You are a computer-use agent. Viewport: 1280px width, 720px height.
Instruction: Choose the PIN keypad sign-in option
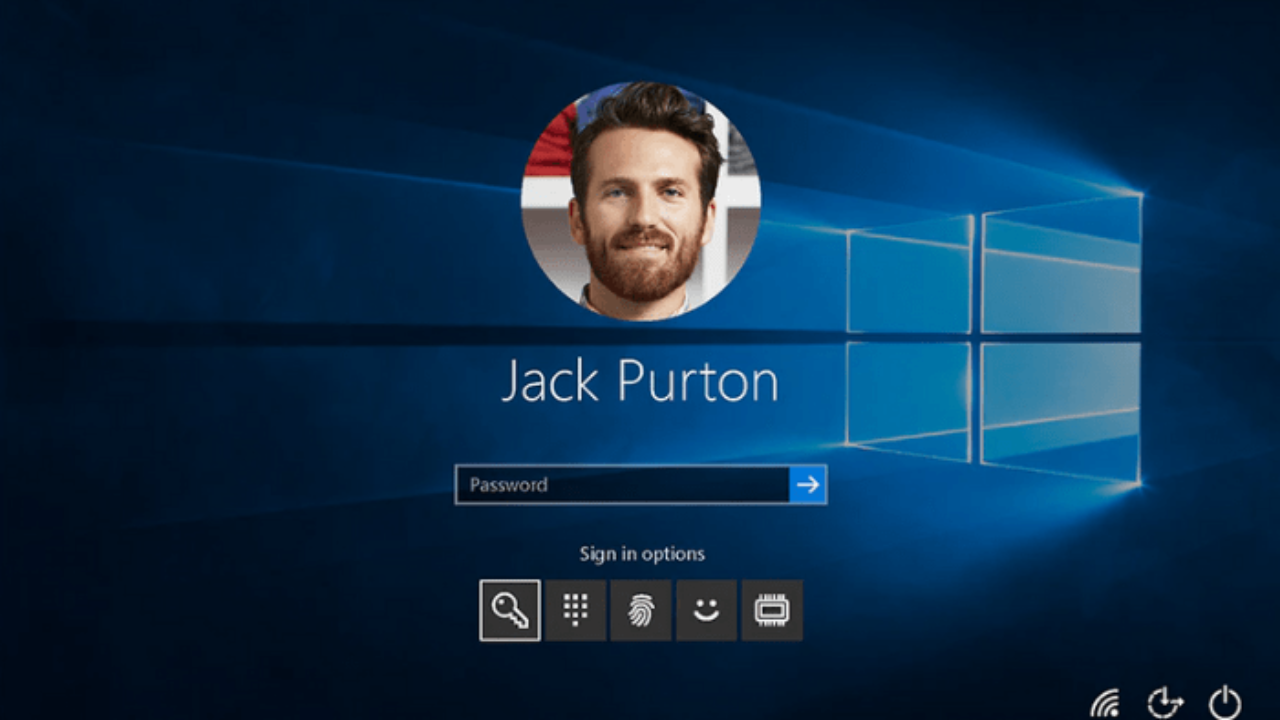click(x=575, y=610)
